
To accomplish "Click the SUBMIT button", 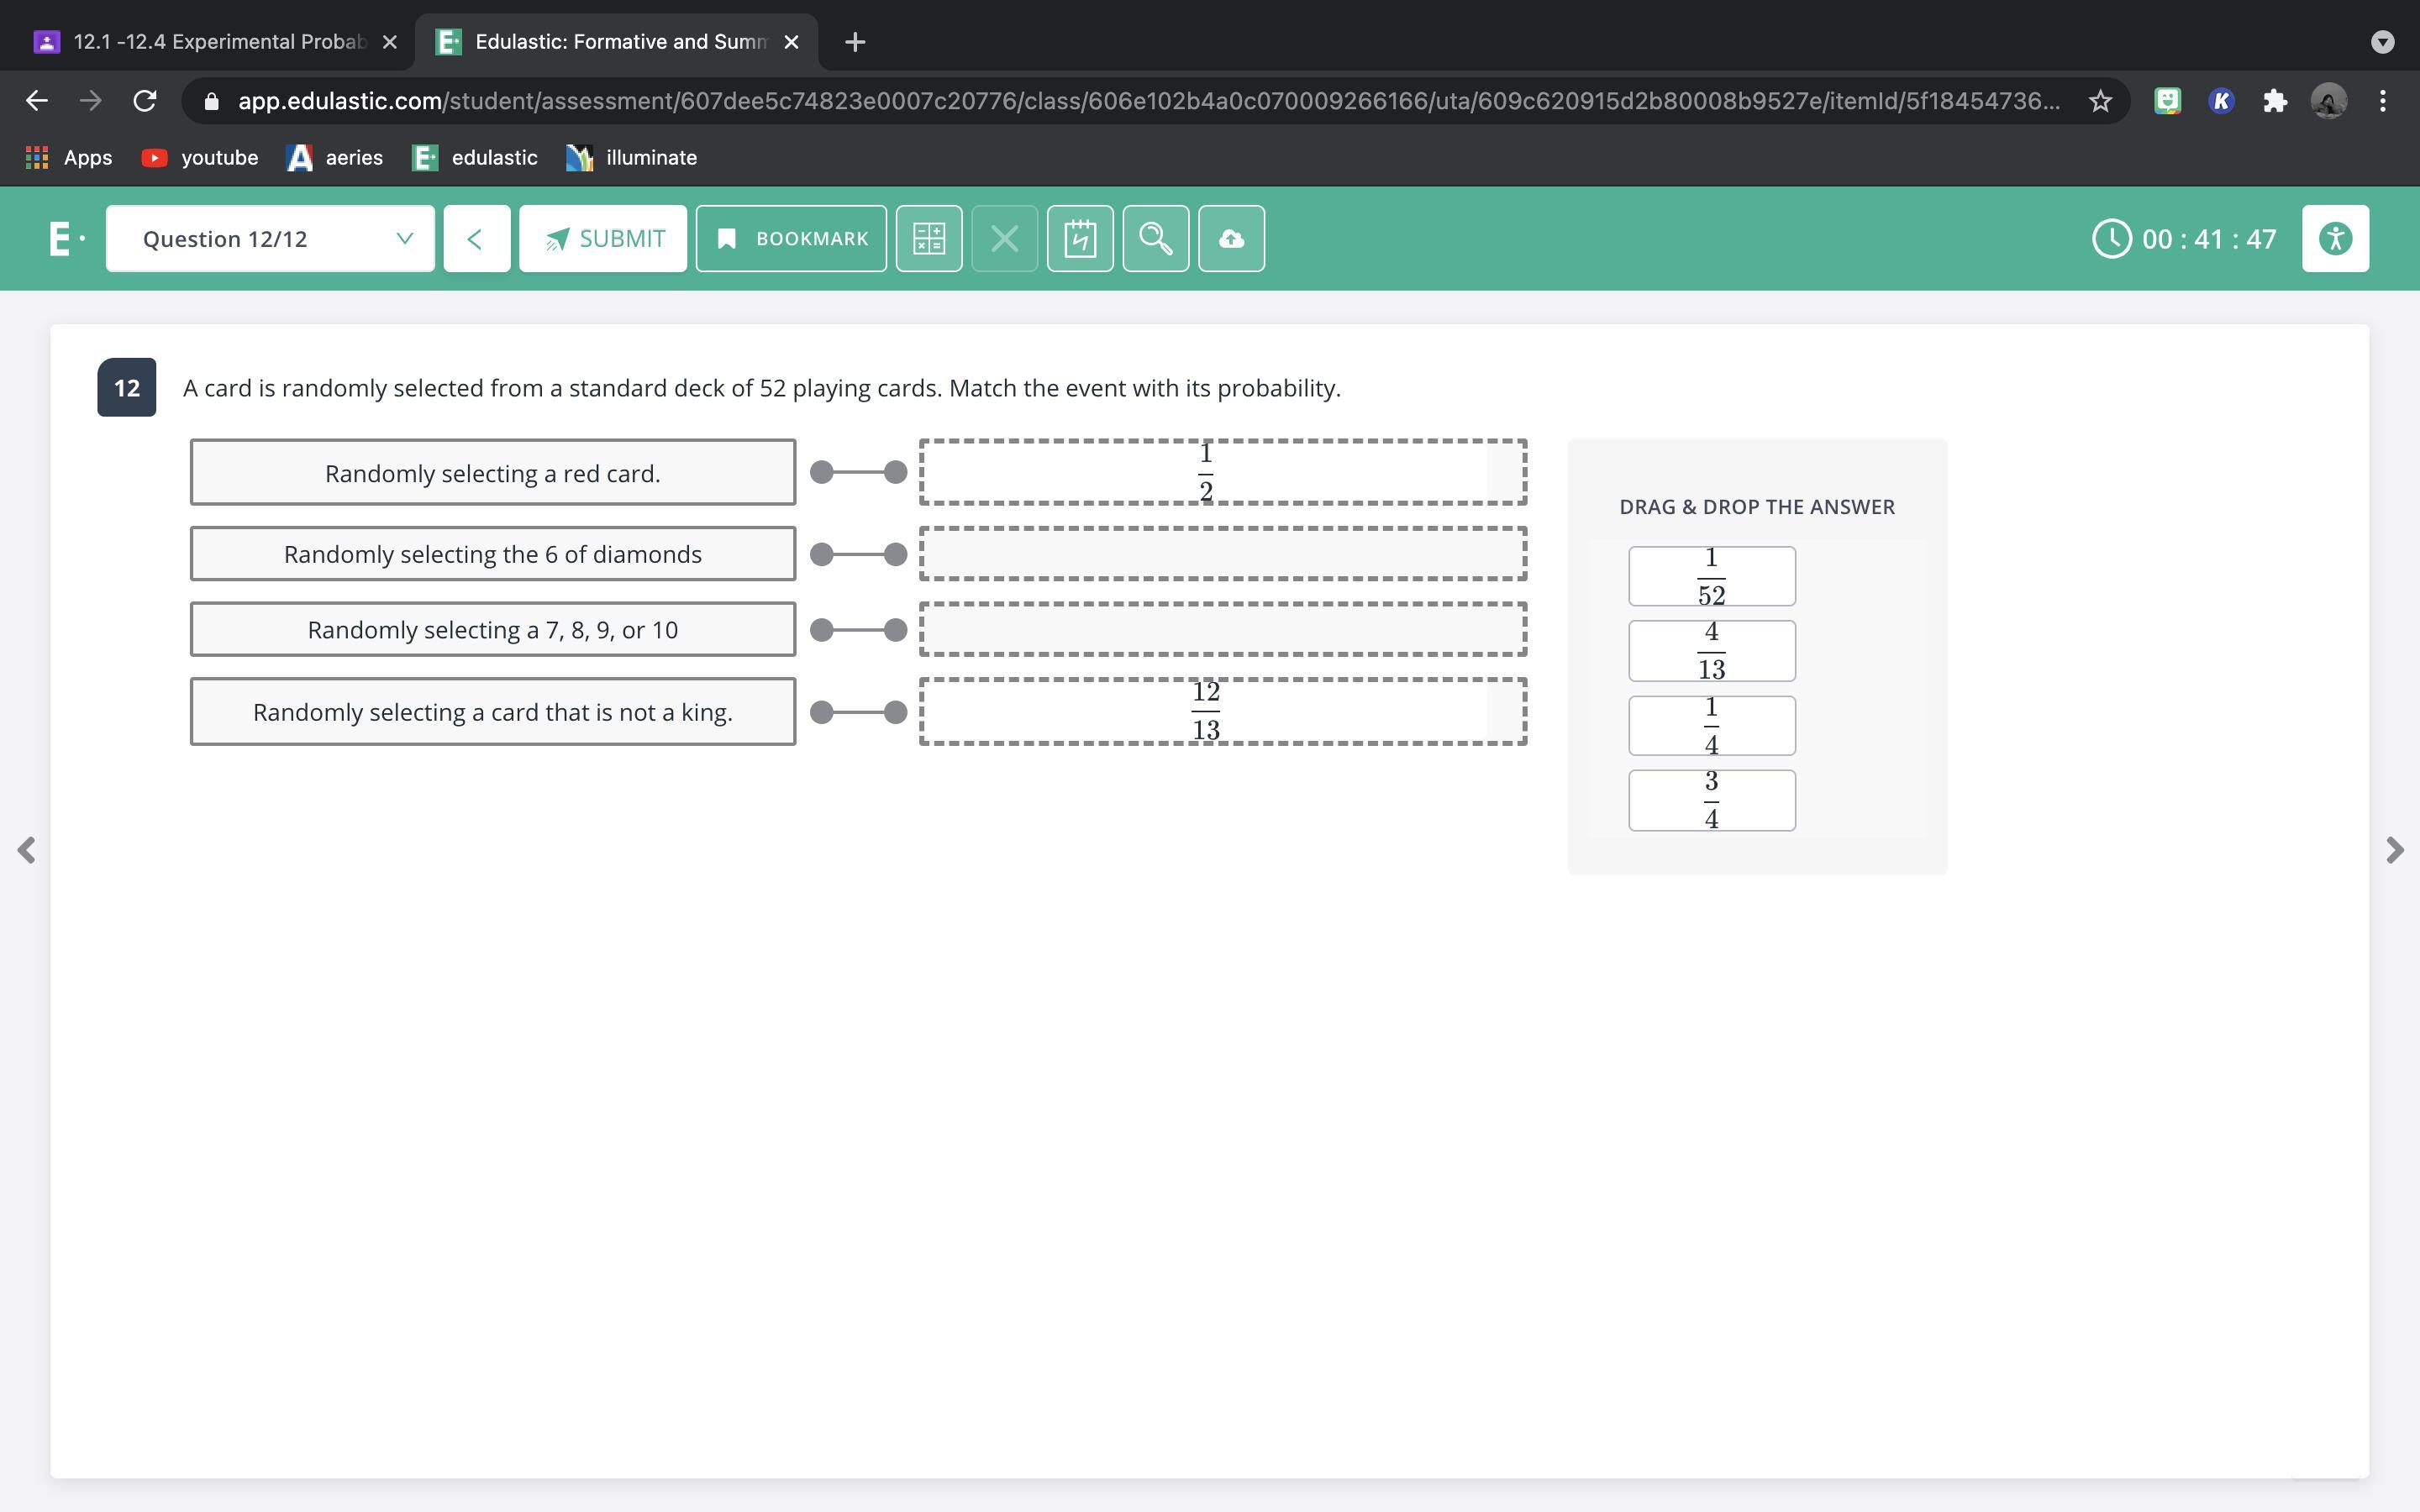I will 603,239.
